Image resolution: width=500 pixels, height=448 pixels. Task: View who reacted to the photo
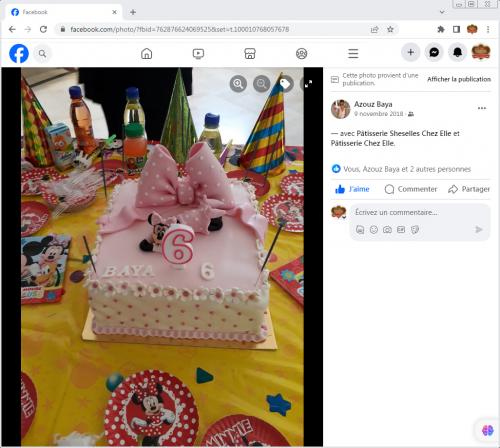(x=407, y=169)
